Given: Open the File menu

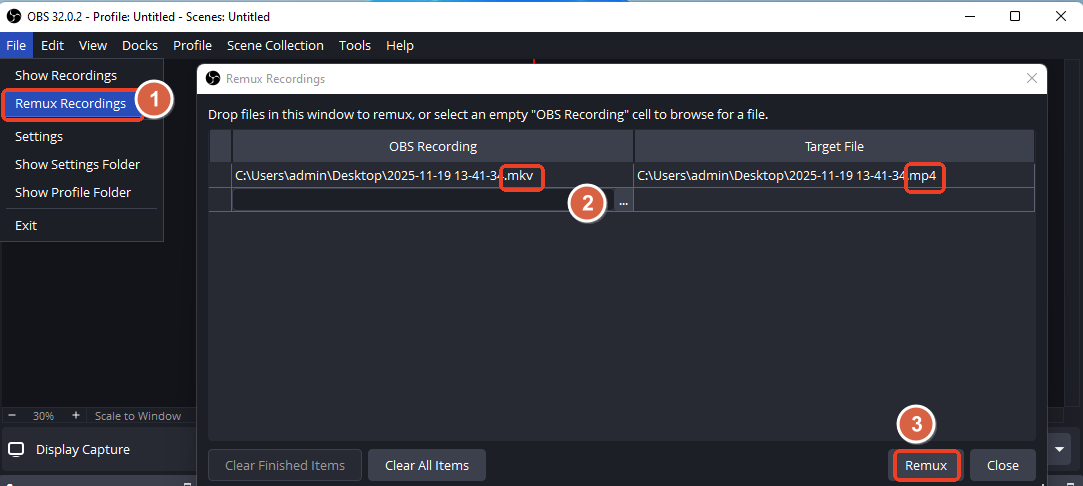Looking at the screenshot, I should tap(16, 45).
